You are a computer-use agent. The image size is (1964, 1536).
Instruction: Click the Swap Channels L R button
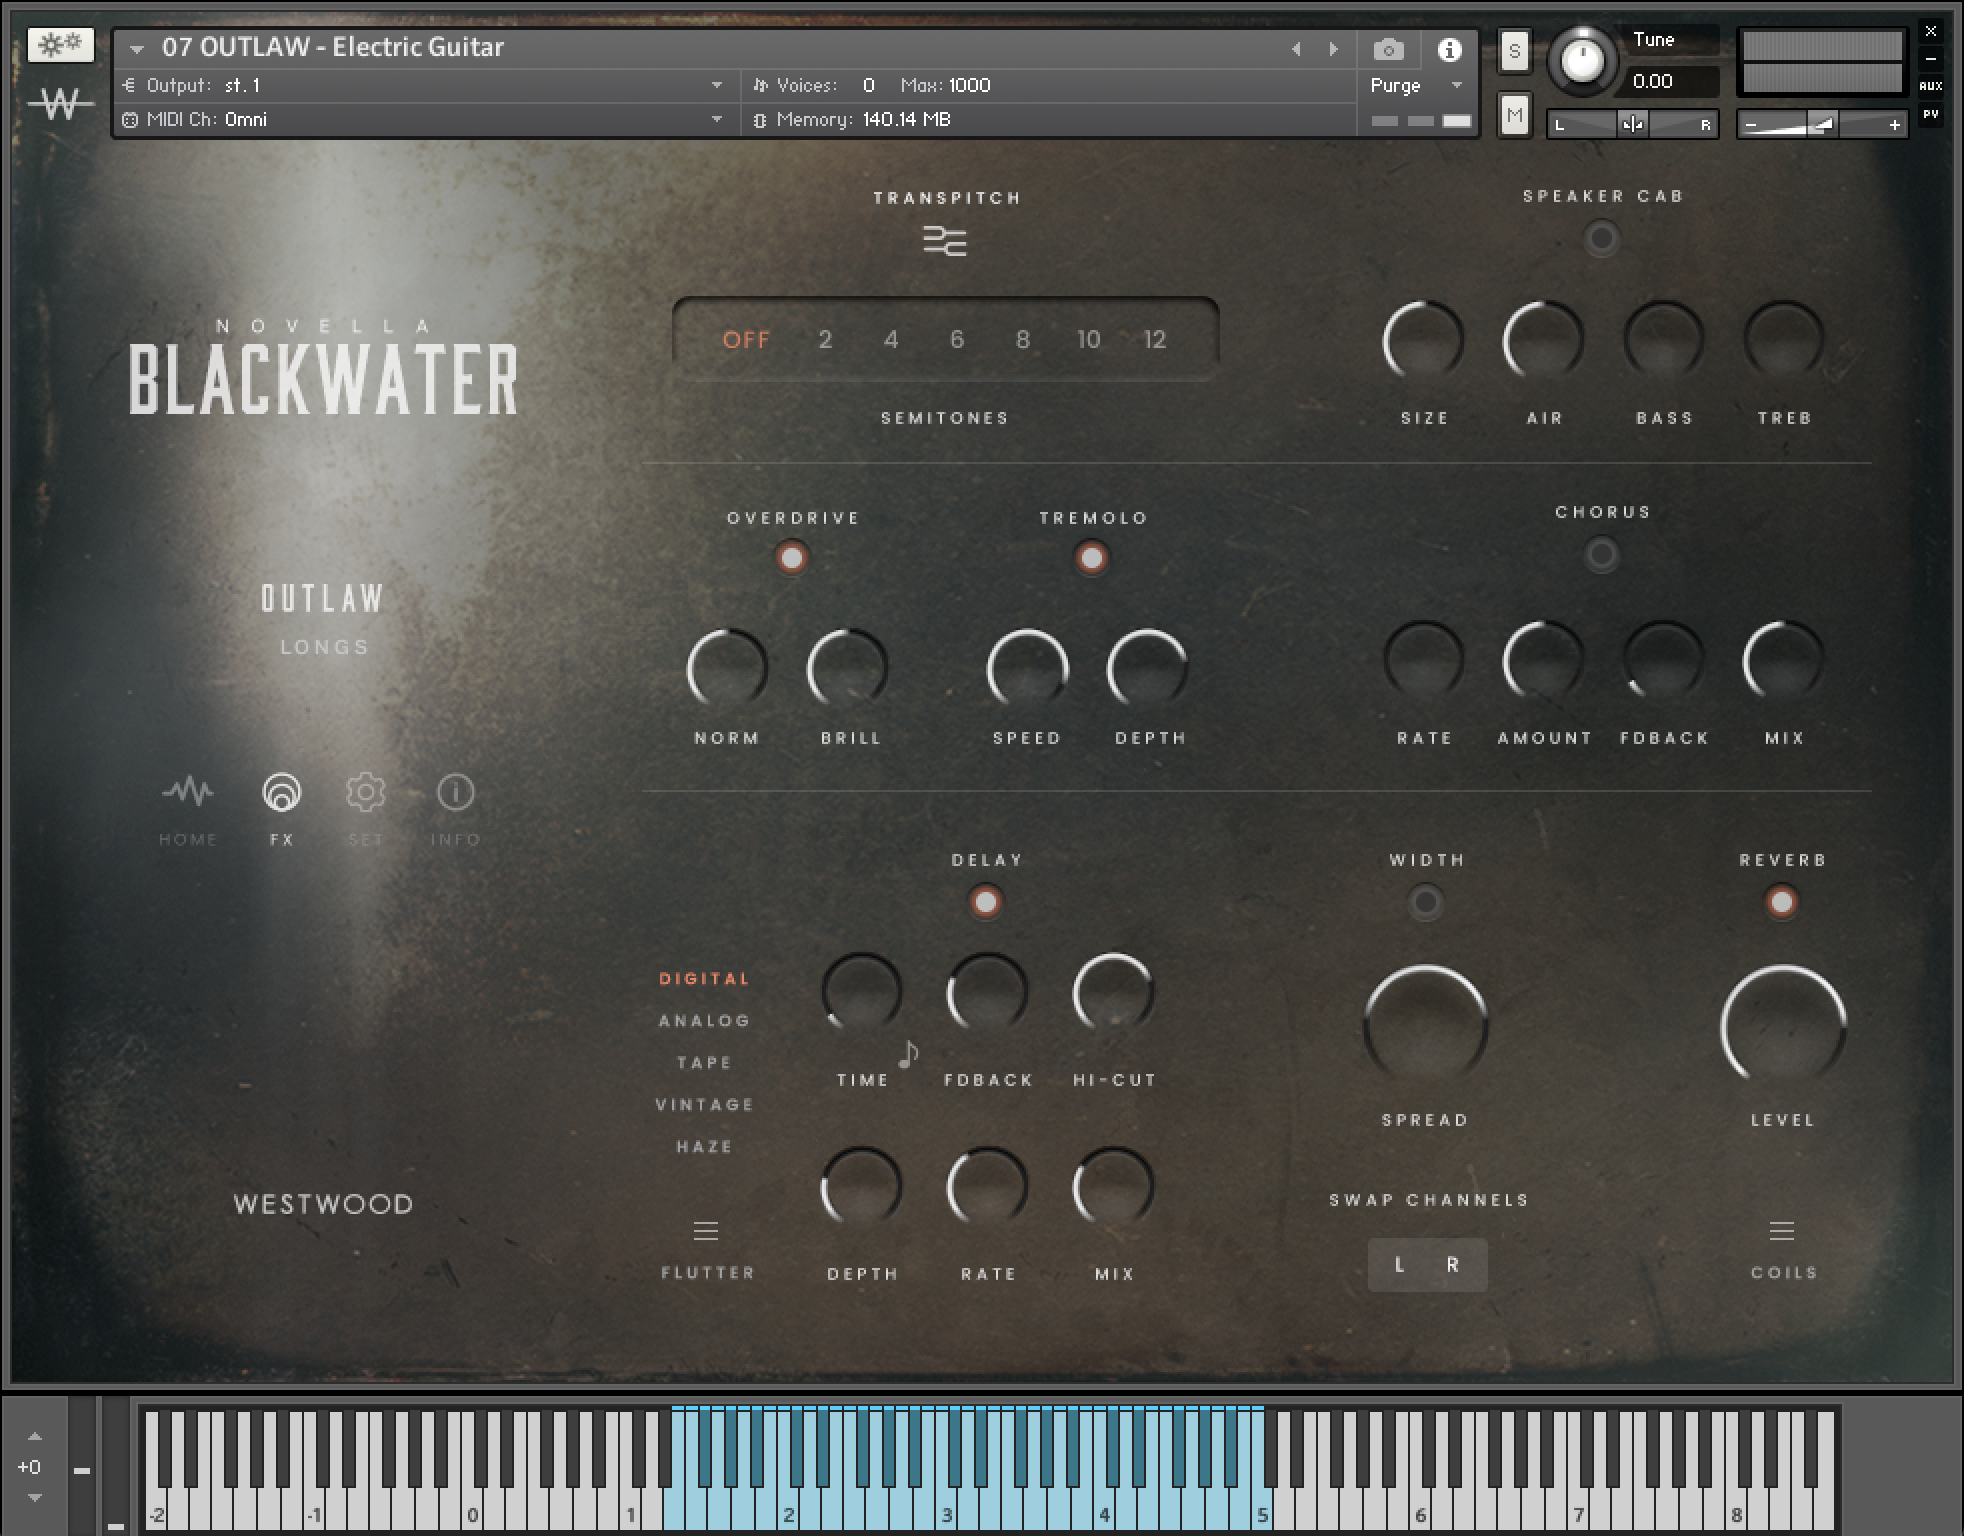pos(1427,1265)
